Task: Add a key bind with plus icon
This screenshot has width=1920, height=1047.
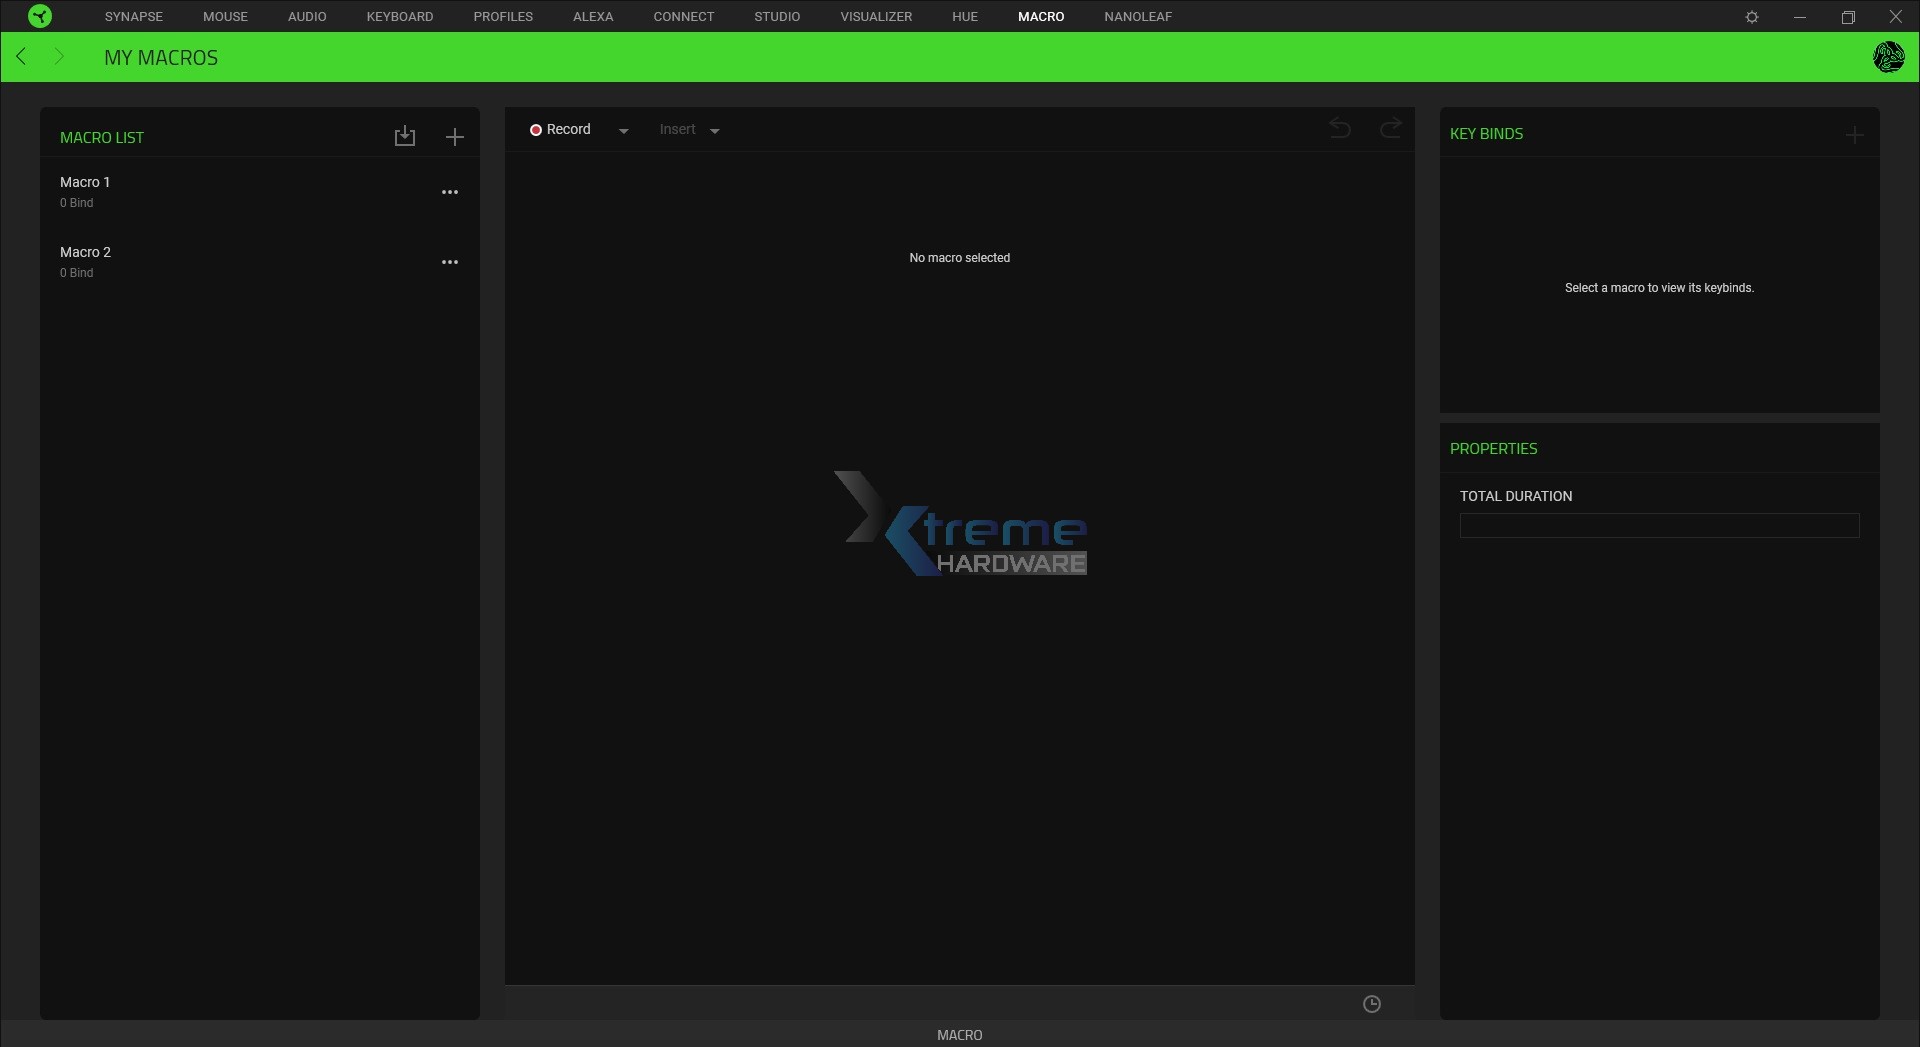Action: tap(1854, 135)
